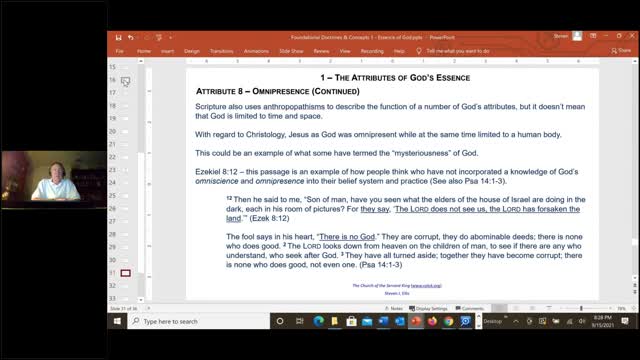Select slide 31 thumbnail
The height and width of the screenshot is (360, 640).
click(x=125, y=273)
